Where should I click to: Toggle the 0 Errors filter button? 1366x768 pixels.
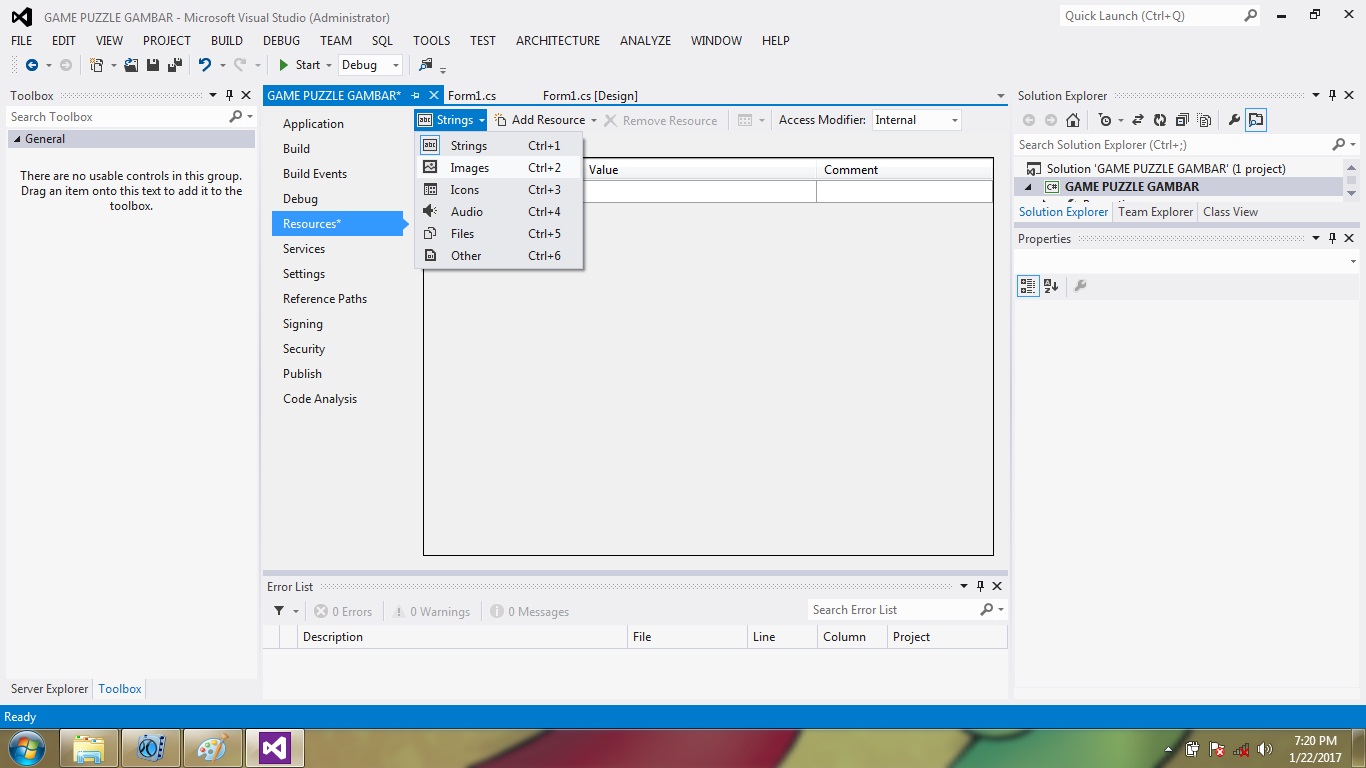click(x=343, y=612)
